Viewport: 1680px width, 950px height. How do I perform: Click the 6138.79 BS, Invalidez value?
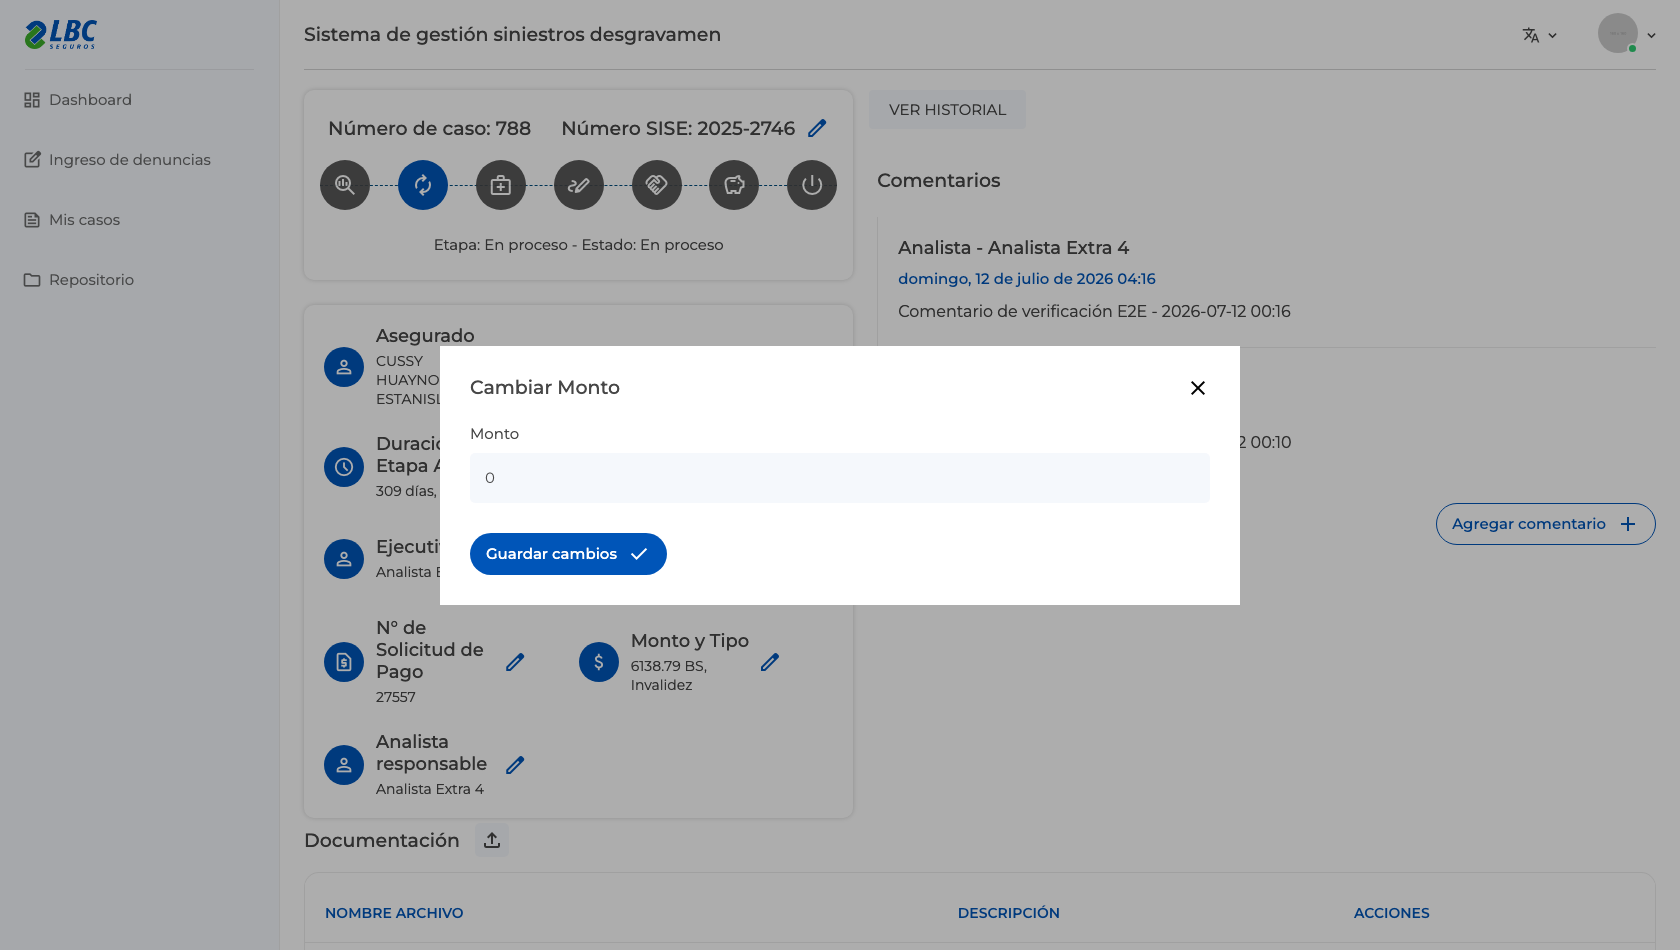point(669,675)
